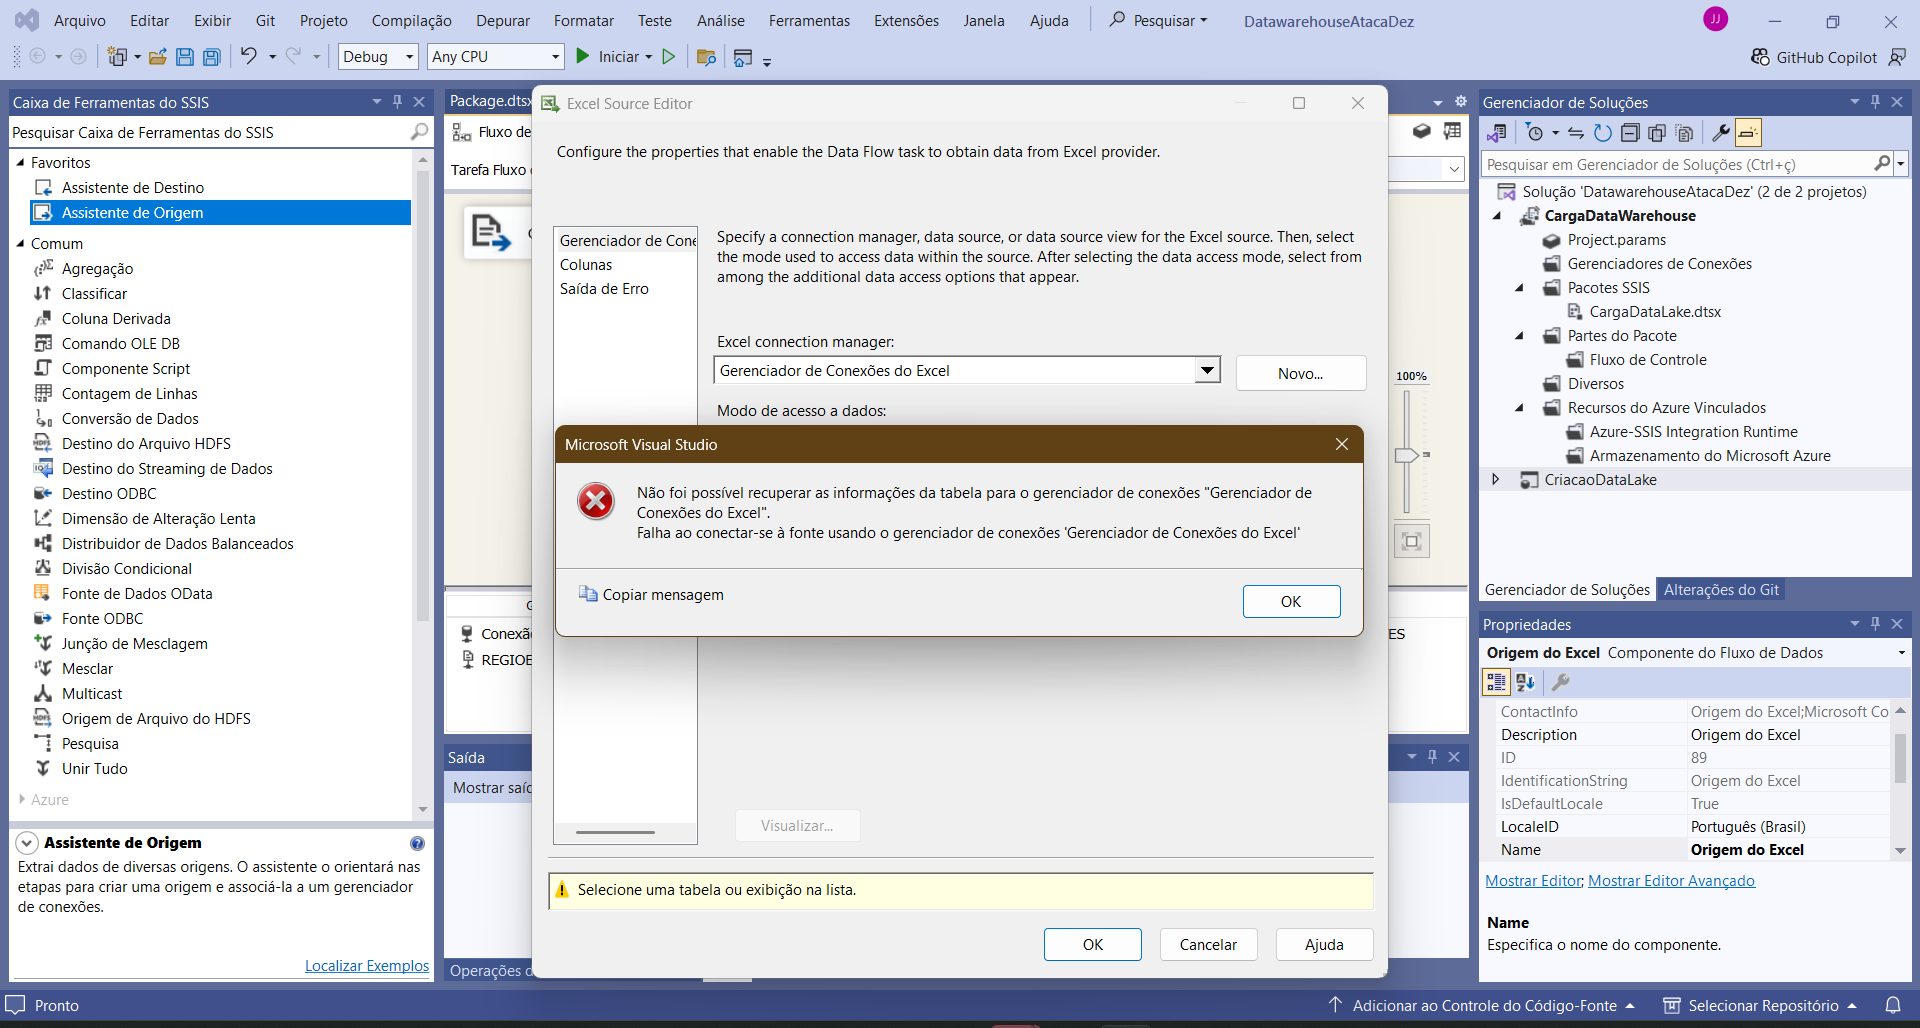This screenshot has width=1920, height=1028.
Task: Click the alphabetical sort icon in Propriedades
Action: point(1525,682)
